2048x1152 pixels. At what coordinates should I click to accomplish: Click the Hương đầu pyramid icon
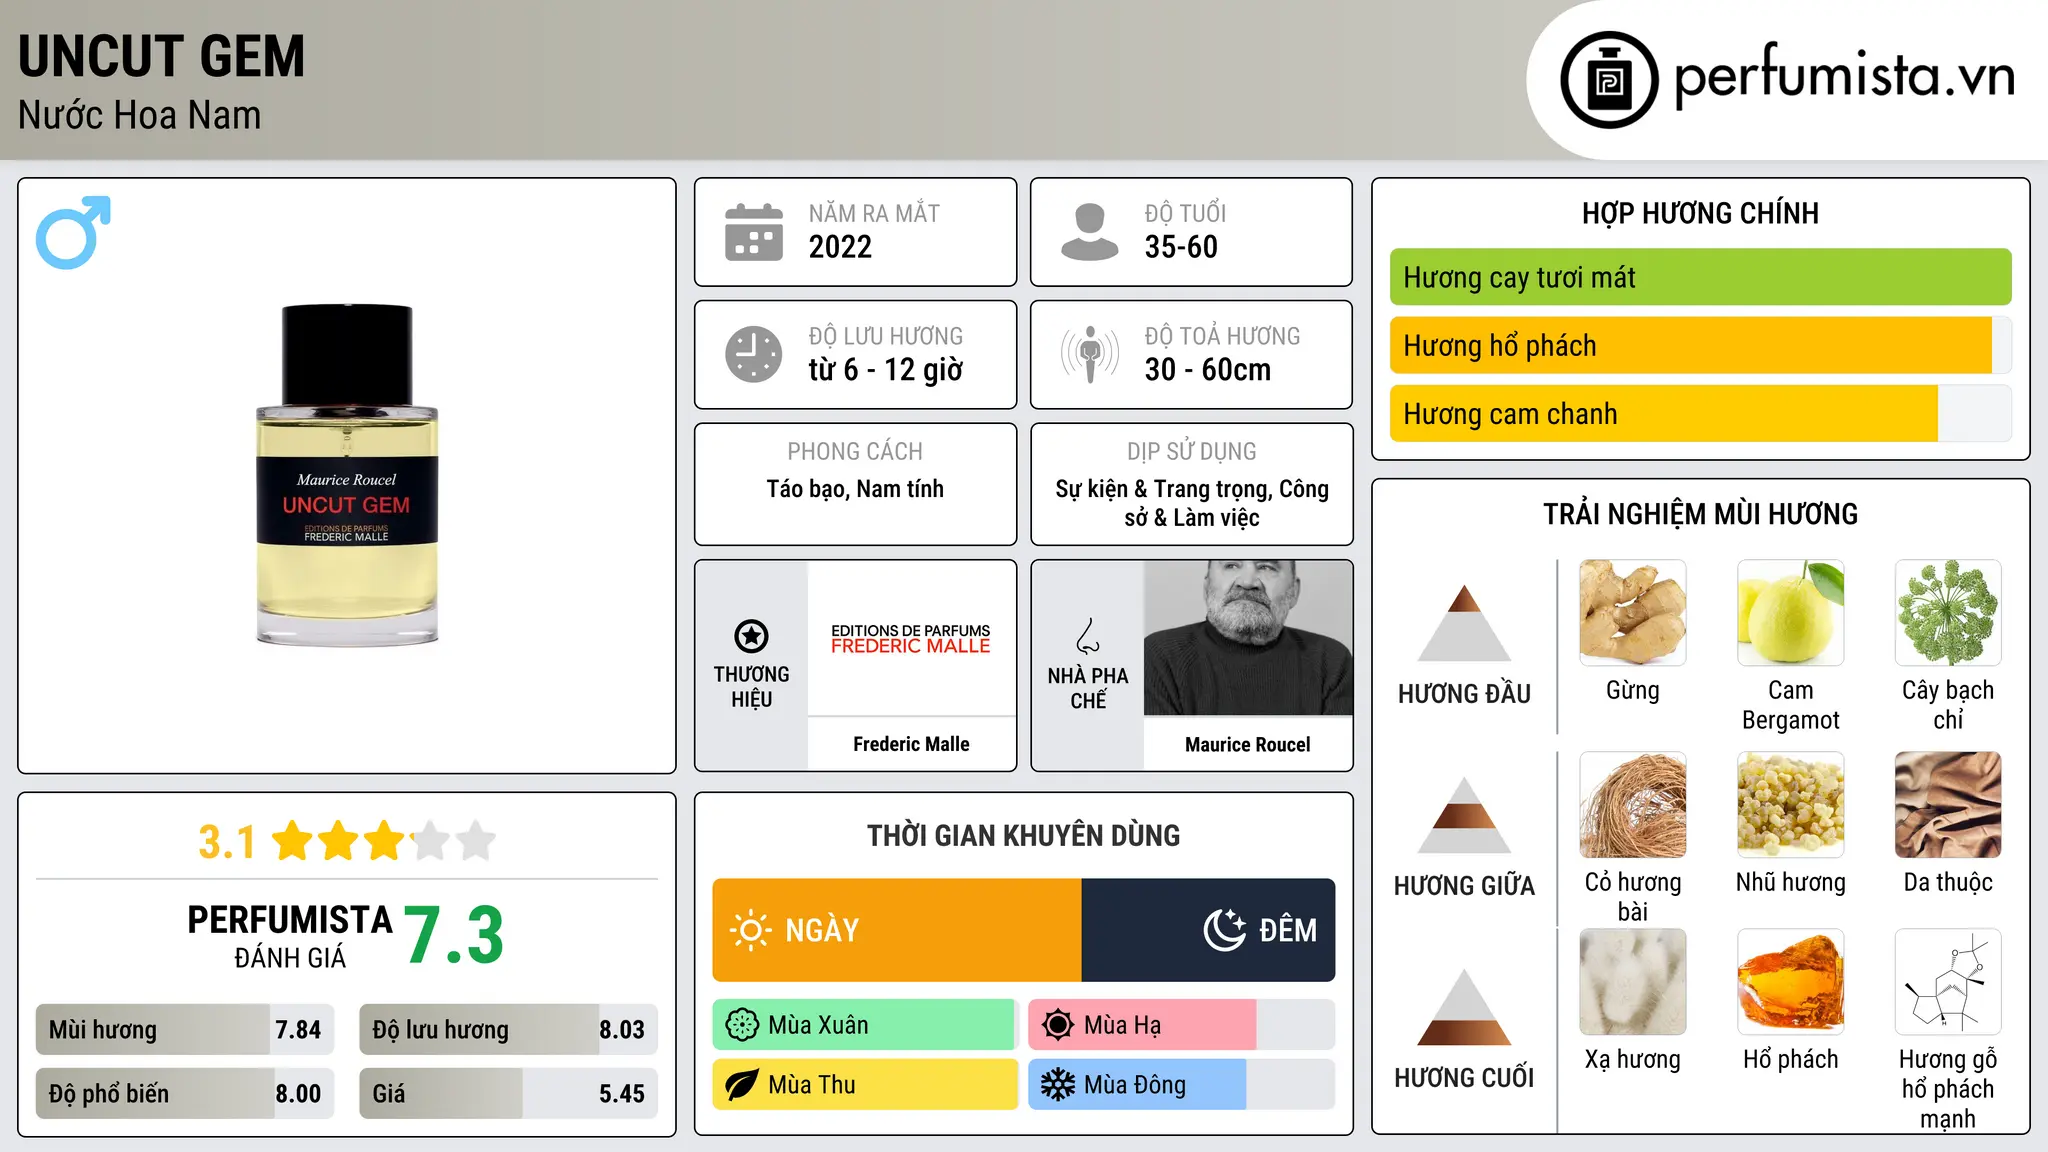pos(1465,623)
